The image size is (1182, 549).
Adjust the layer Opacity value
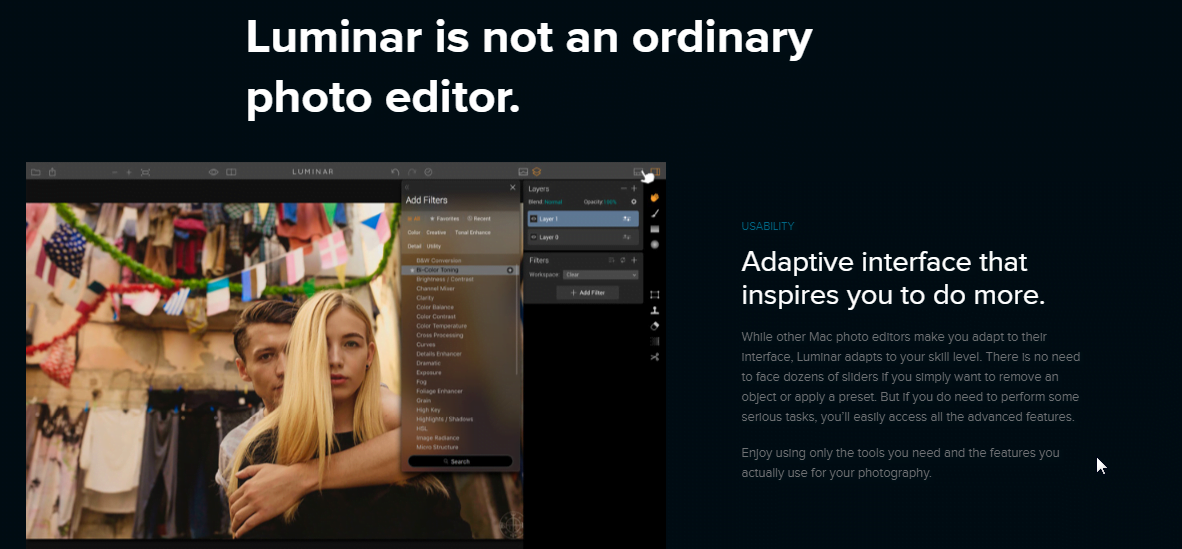click(610, 201)
